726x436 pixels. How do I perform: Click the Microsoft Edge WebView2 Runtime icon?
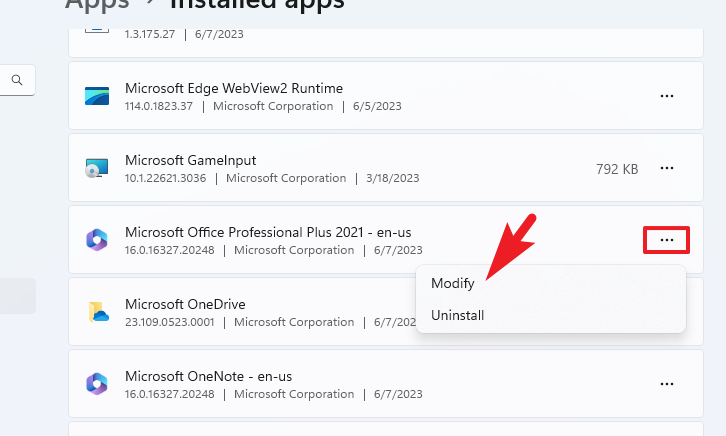coord(97,96)
